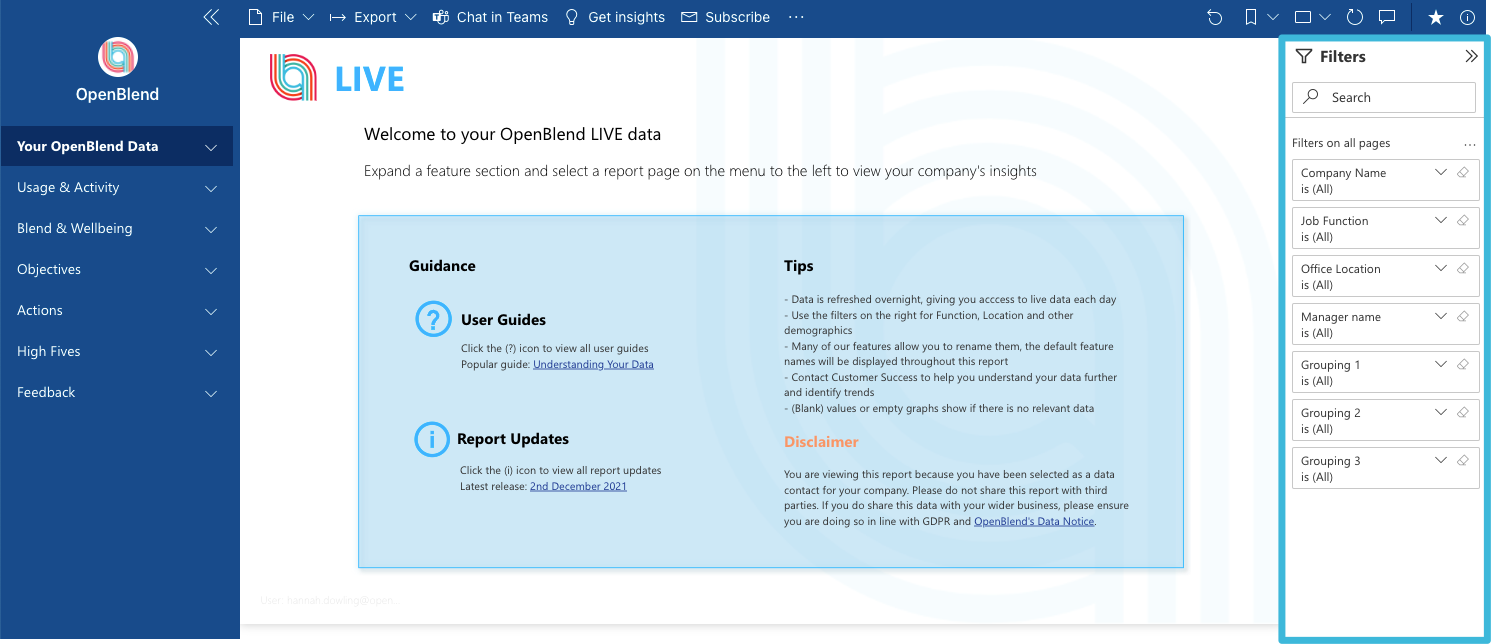This screenshot has width=1491, height=644.
Task: Expand Grouping 1 filter
Action: point(1441,364)
